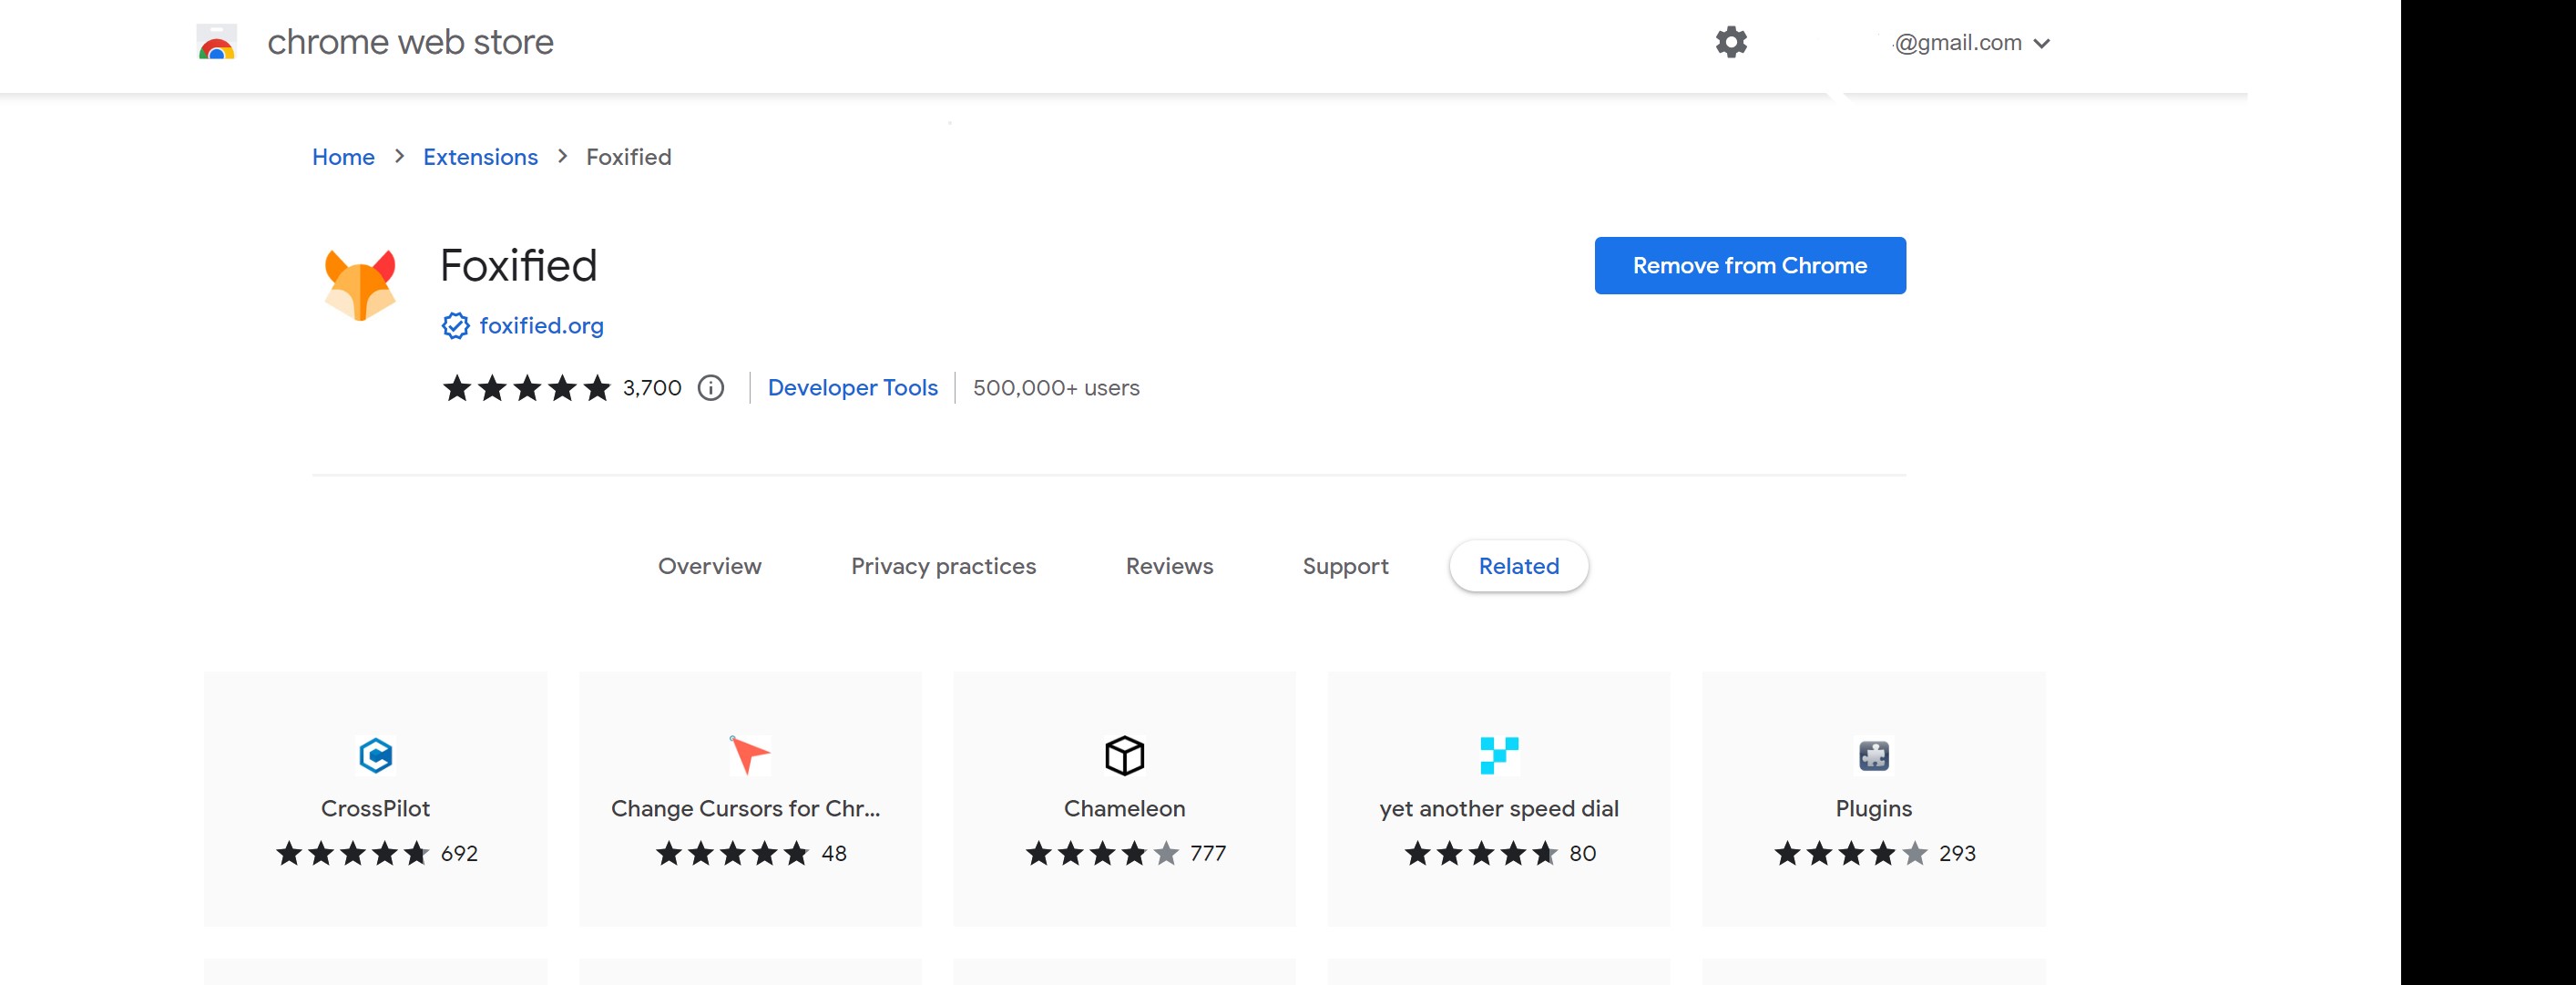Open the Developer Tools category link

click(852, 388)
